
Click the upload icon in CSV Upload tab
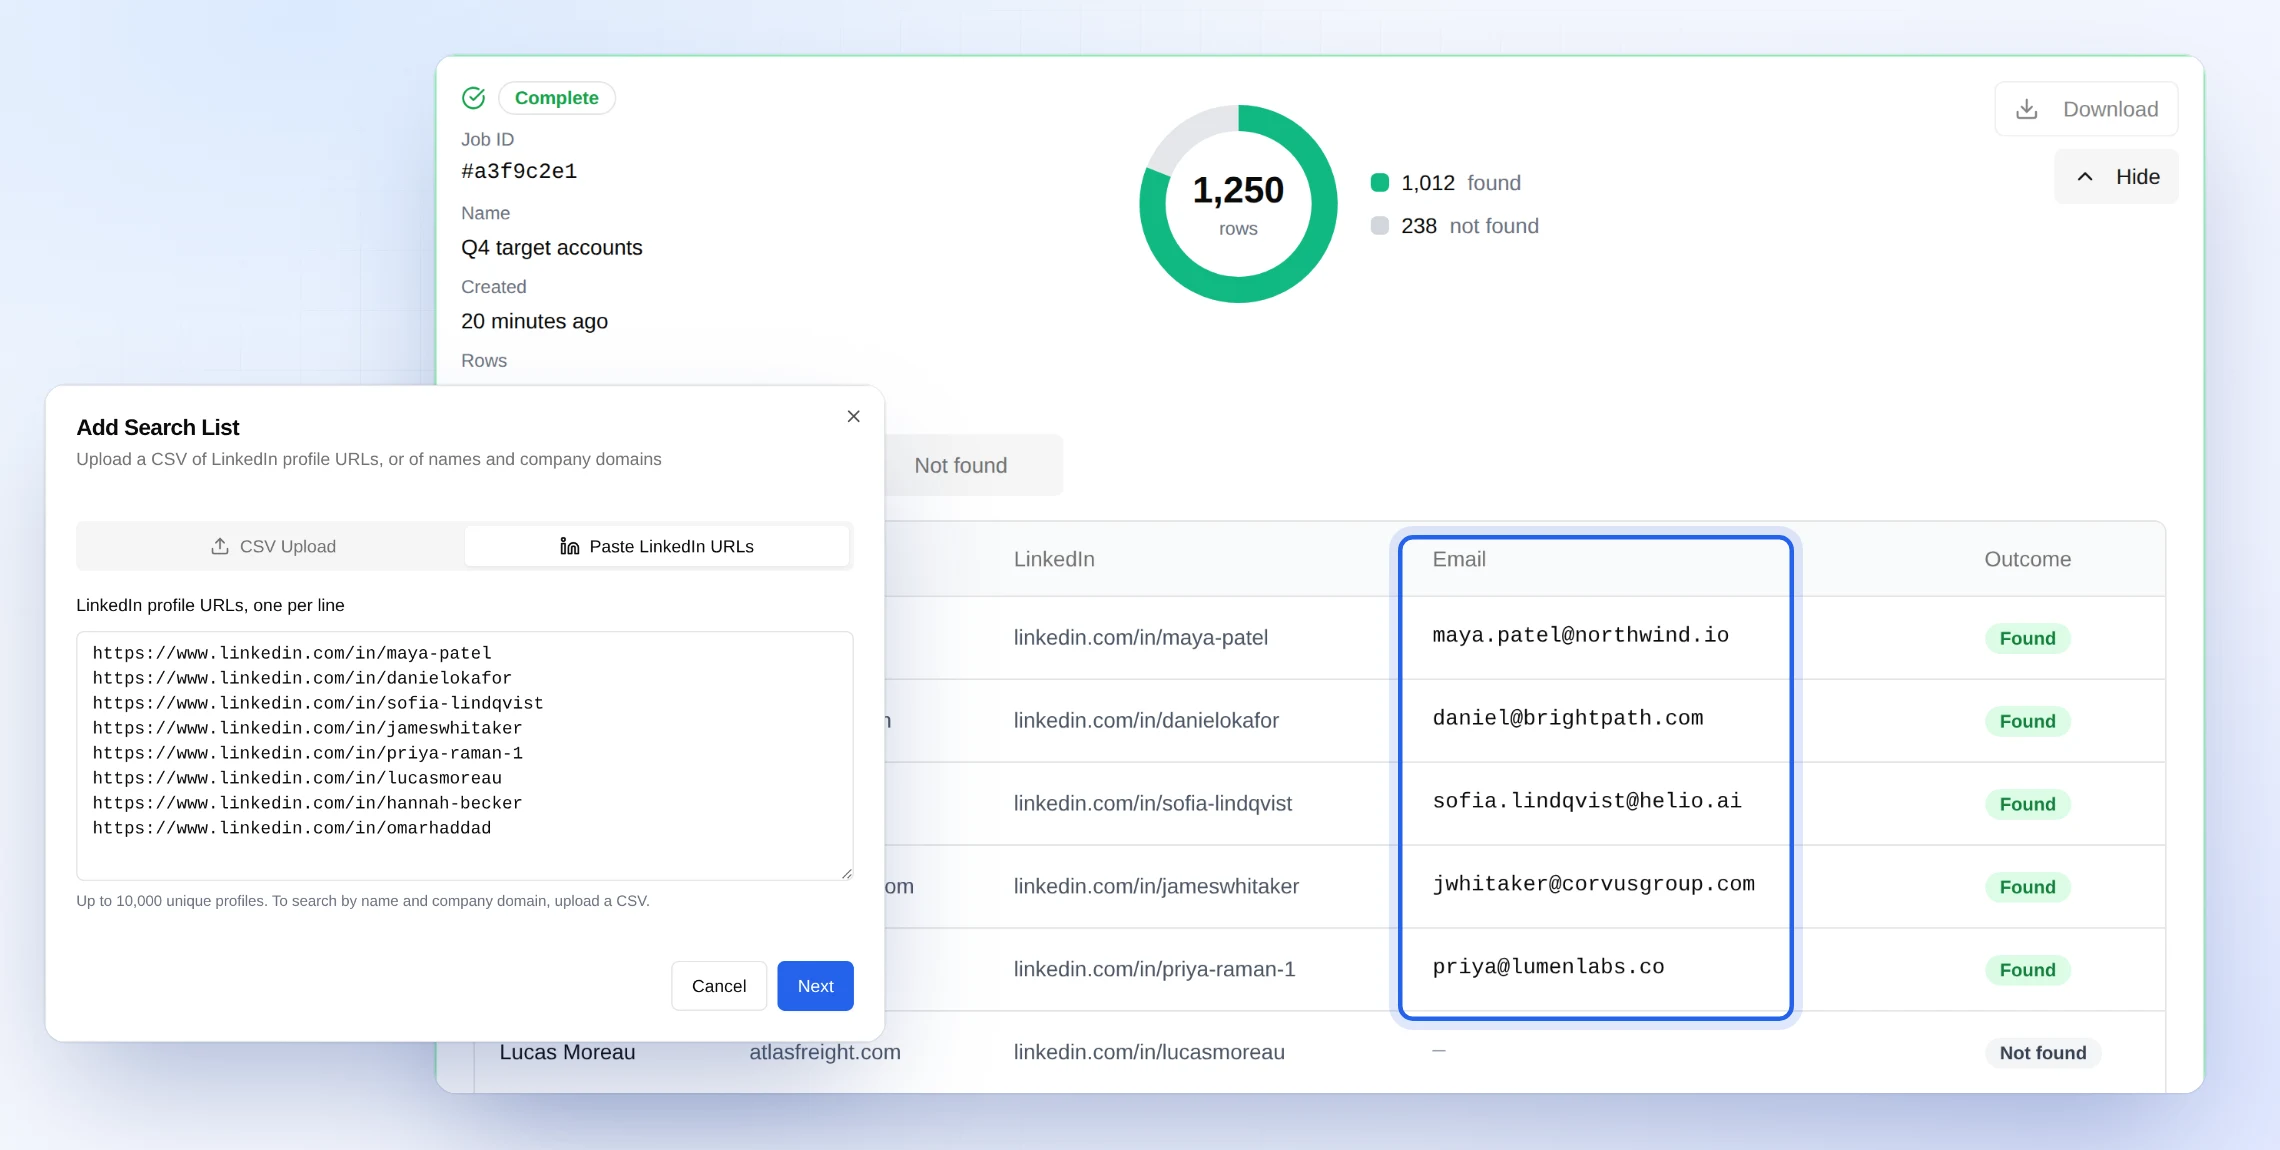point(220,546)
